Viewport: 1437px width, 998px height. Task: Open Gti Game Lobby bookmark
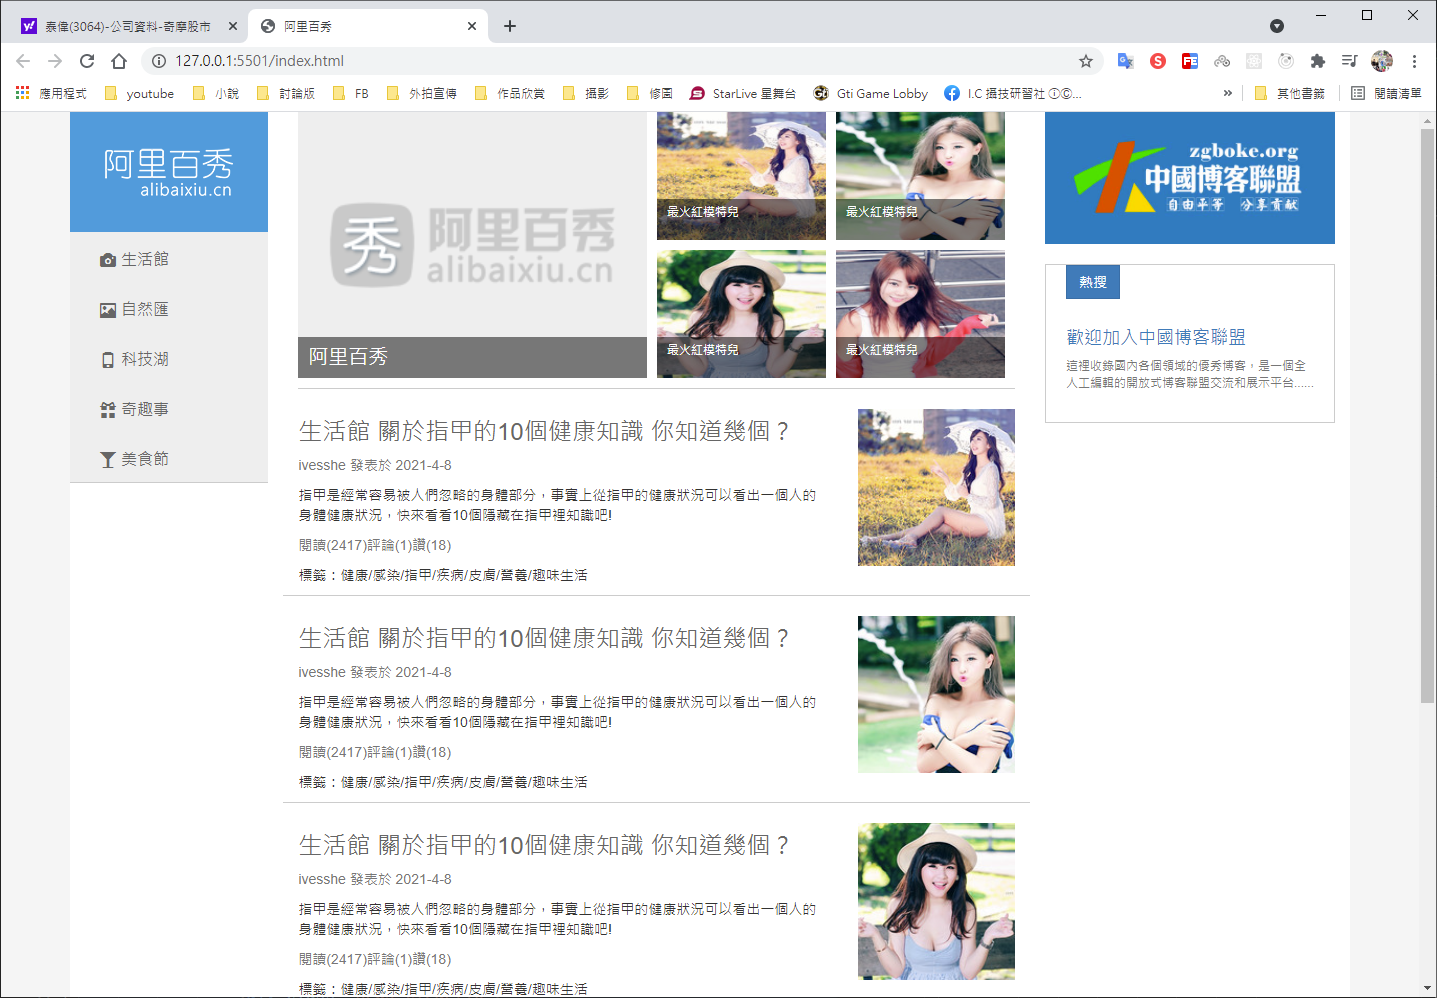pyautogui.click(x=871, y=93)
